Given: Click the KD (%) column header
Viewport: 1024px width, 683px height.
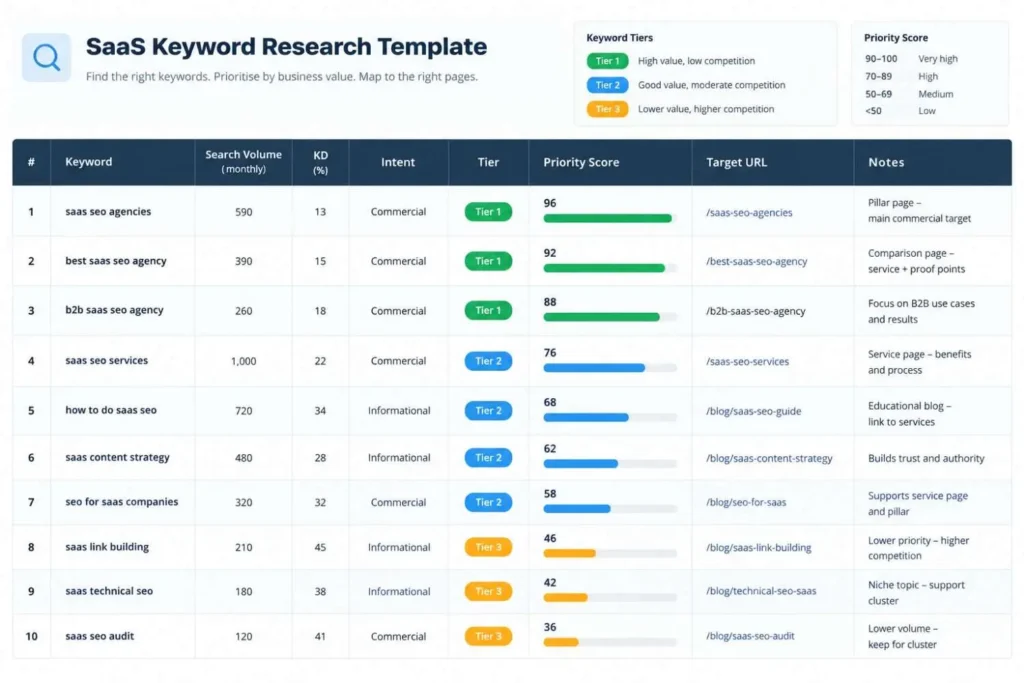Looking at the screenshot, I should coord(320,162).
